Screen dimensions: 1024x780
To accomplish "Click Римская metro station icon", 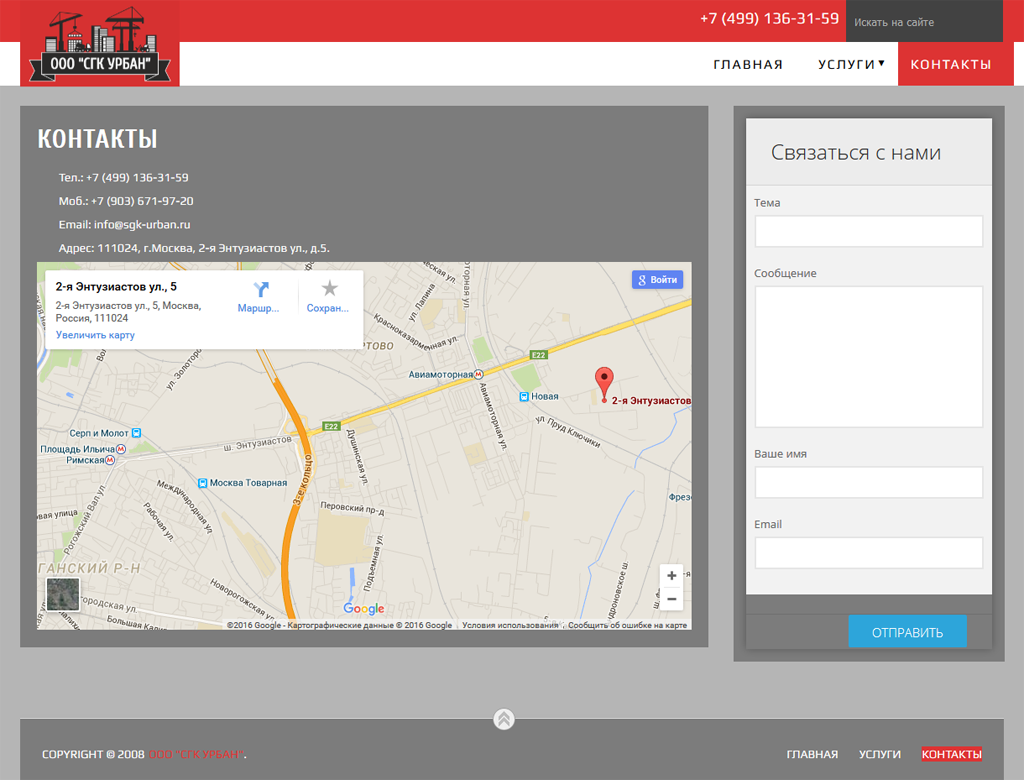I will pos(110,460).
